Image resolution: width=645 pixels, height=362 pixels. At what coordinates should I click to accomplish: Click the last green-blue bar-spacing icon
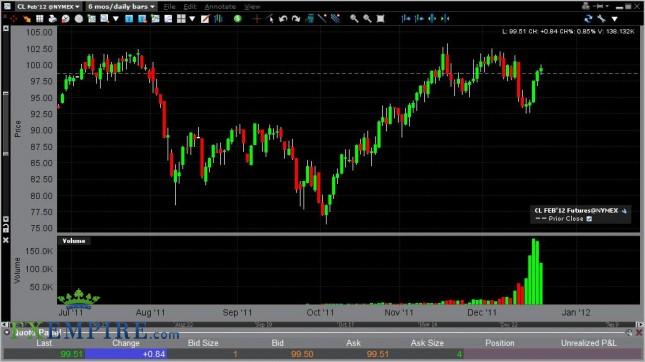[x=445, y=19]
